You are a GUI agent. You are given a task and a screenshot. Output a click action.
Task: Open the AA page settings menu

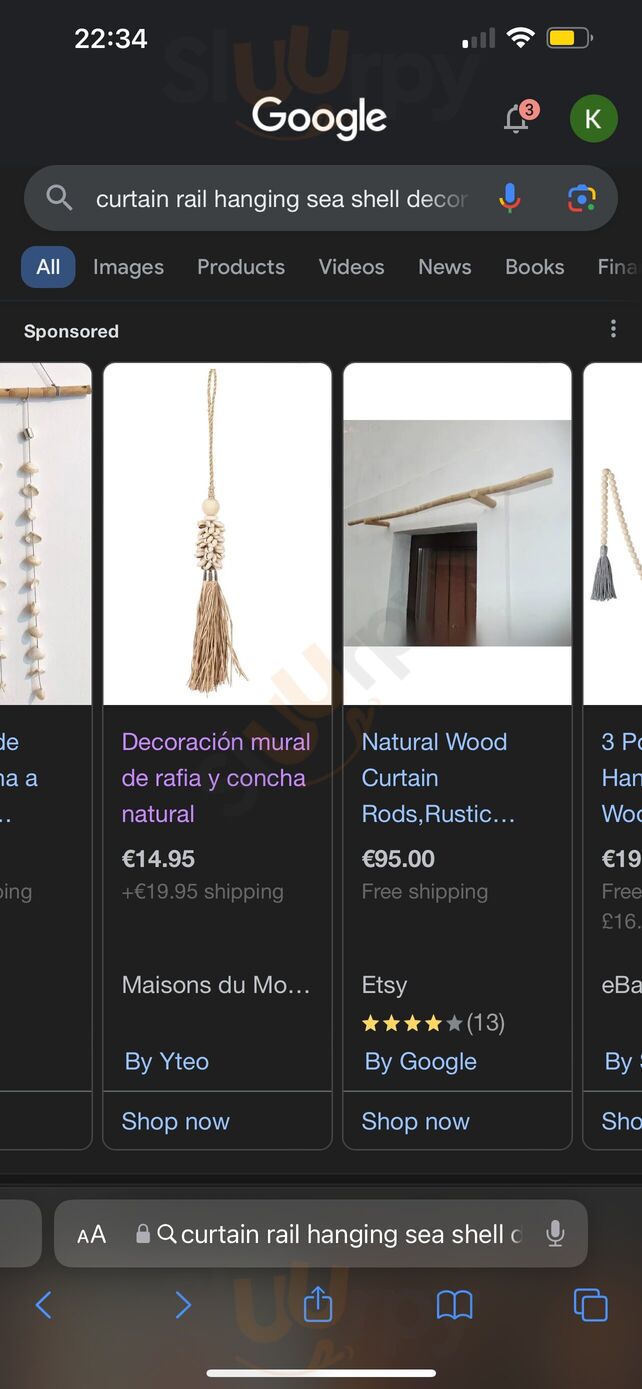tap(91, 1235)
